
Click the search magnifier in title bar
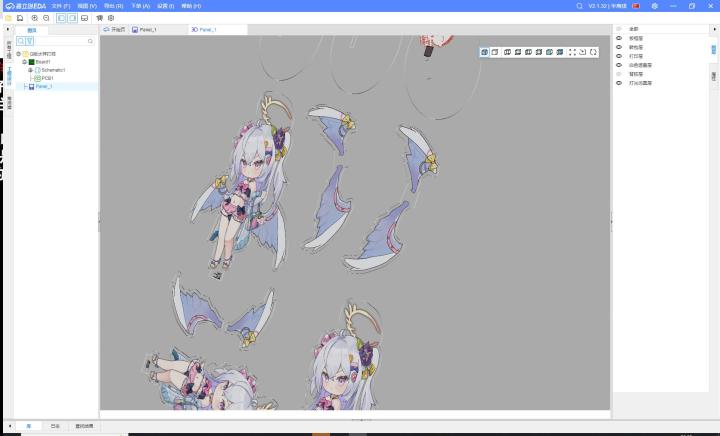(x=580, y=6)
